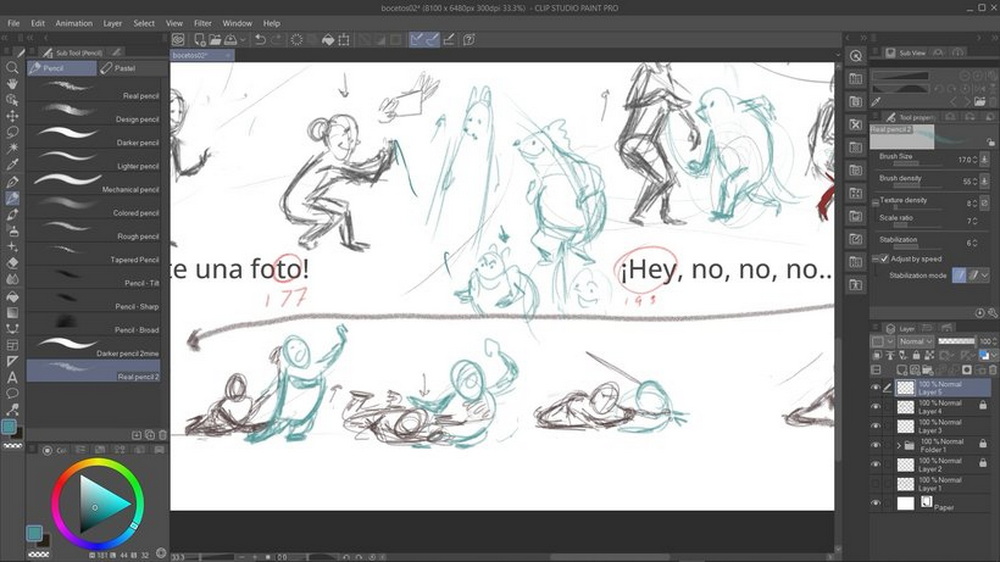1000x562 pixels.
Task: Select the Hand move tool
Action: point(11,84)
